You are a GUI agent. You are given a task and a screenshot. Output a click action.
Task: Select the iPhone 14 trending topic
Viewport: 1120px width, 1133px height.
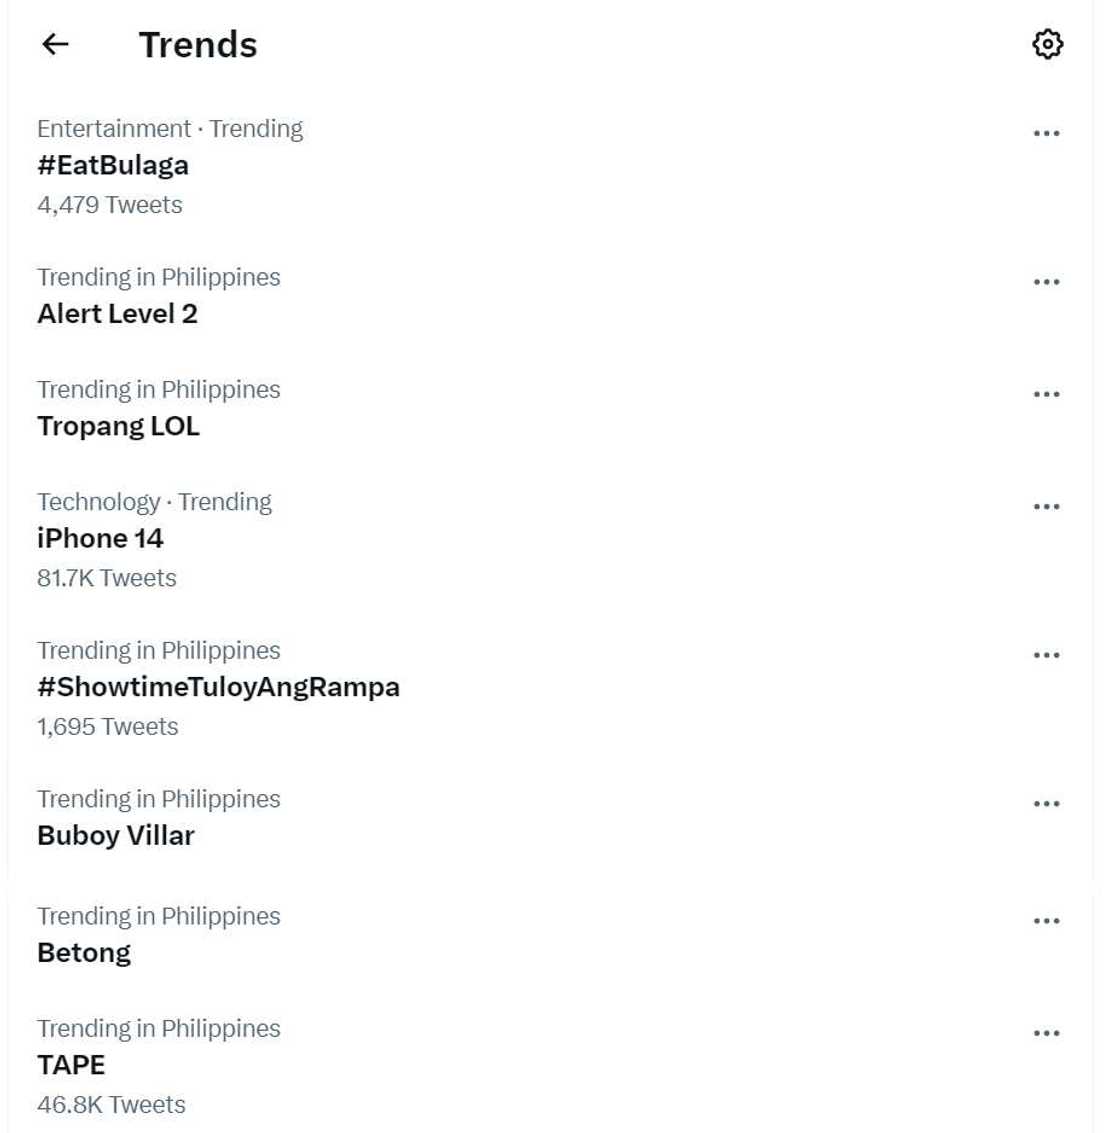(x=100, y=538)
